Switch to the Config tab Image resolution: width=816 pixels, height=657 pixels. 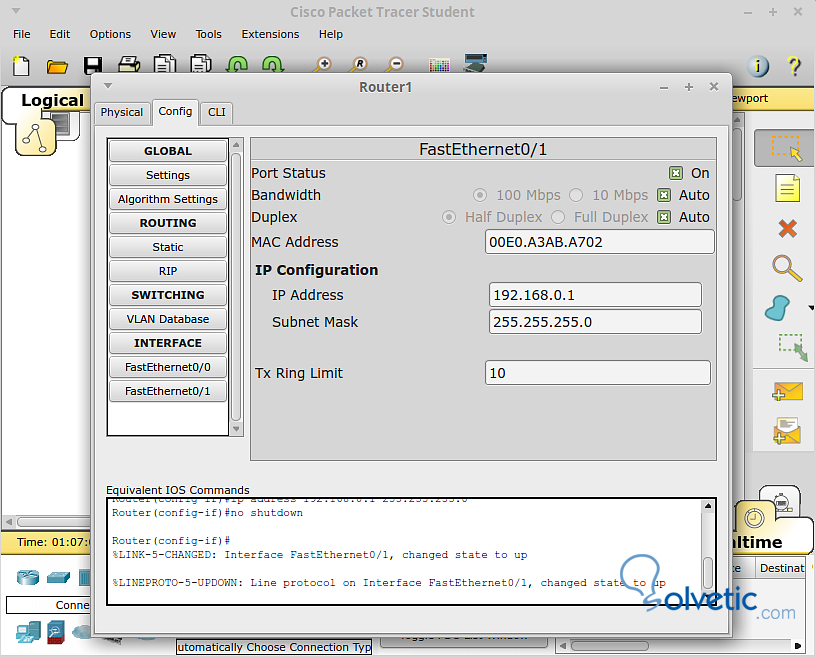point(175,111)
